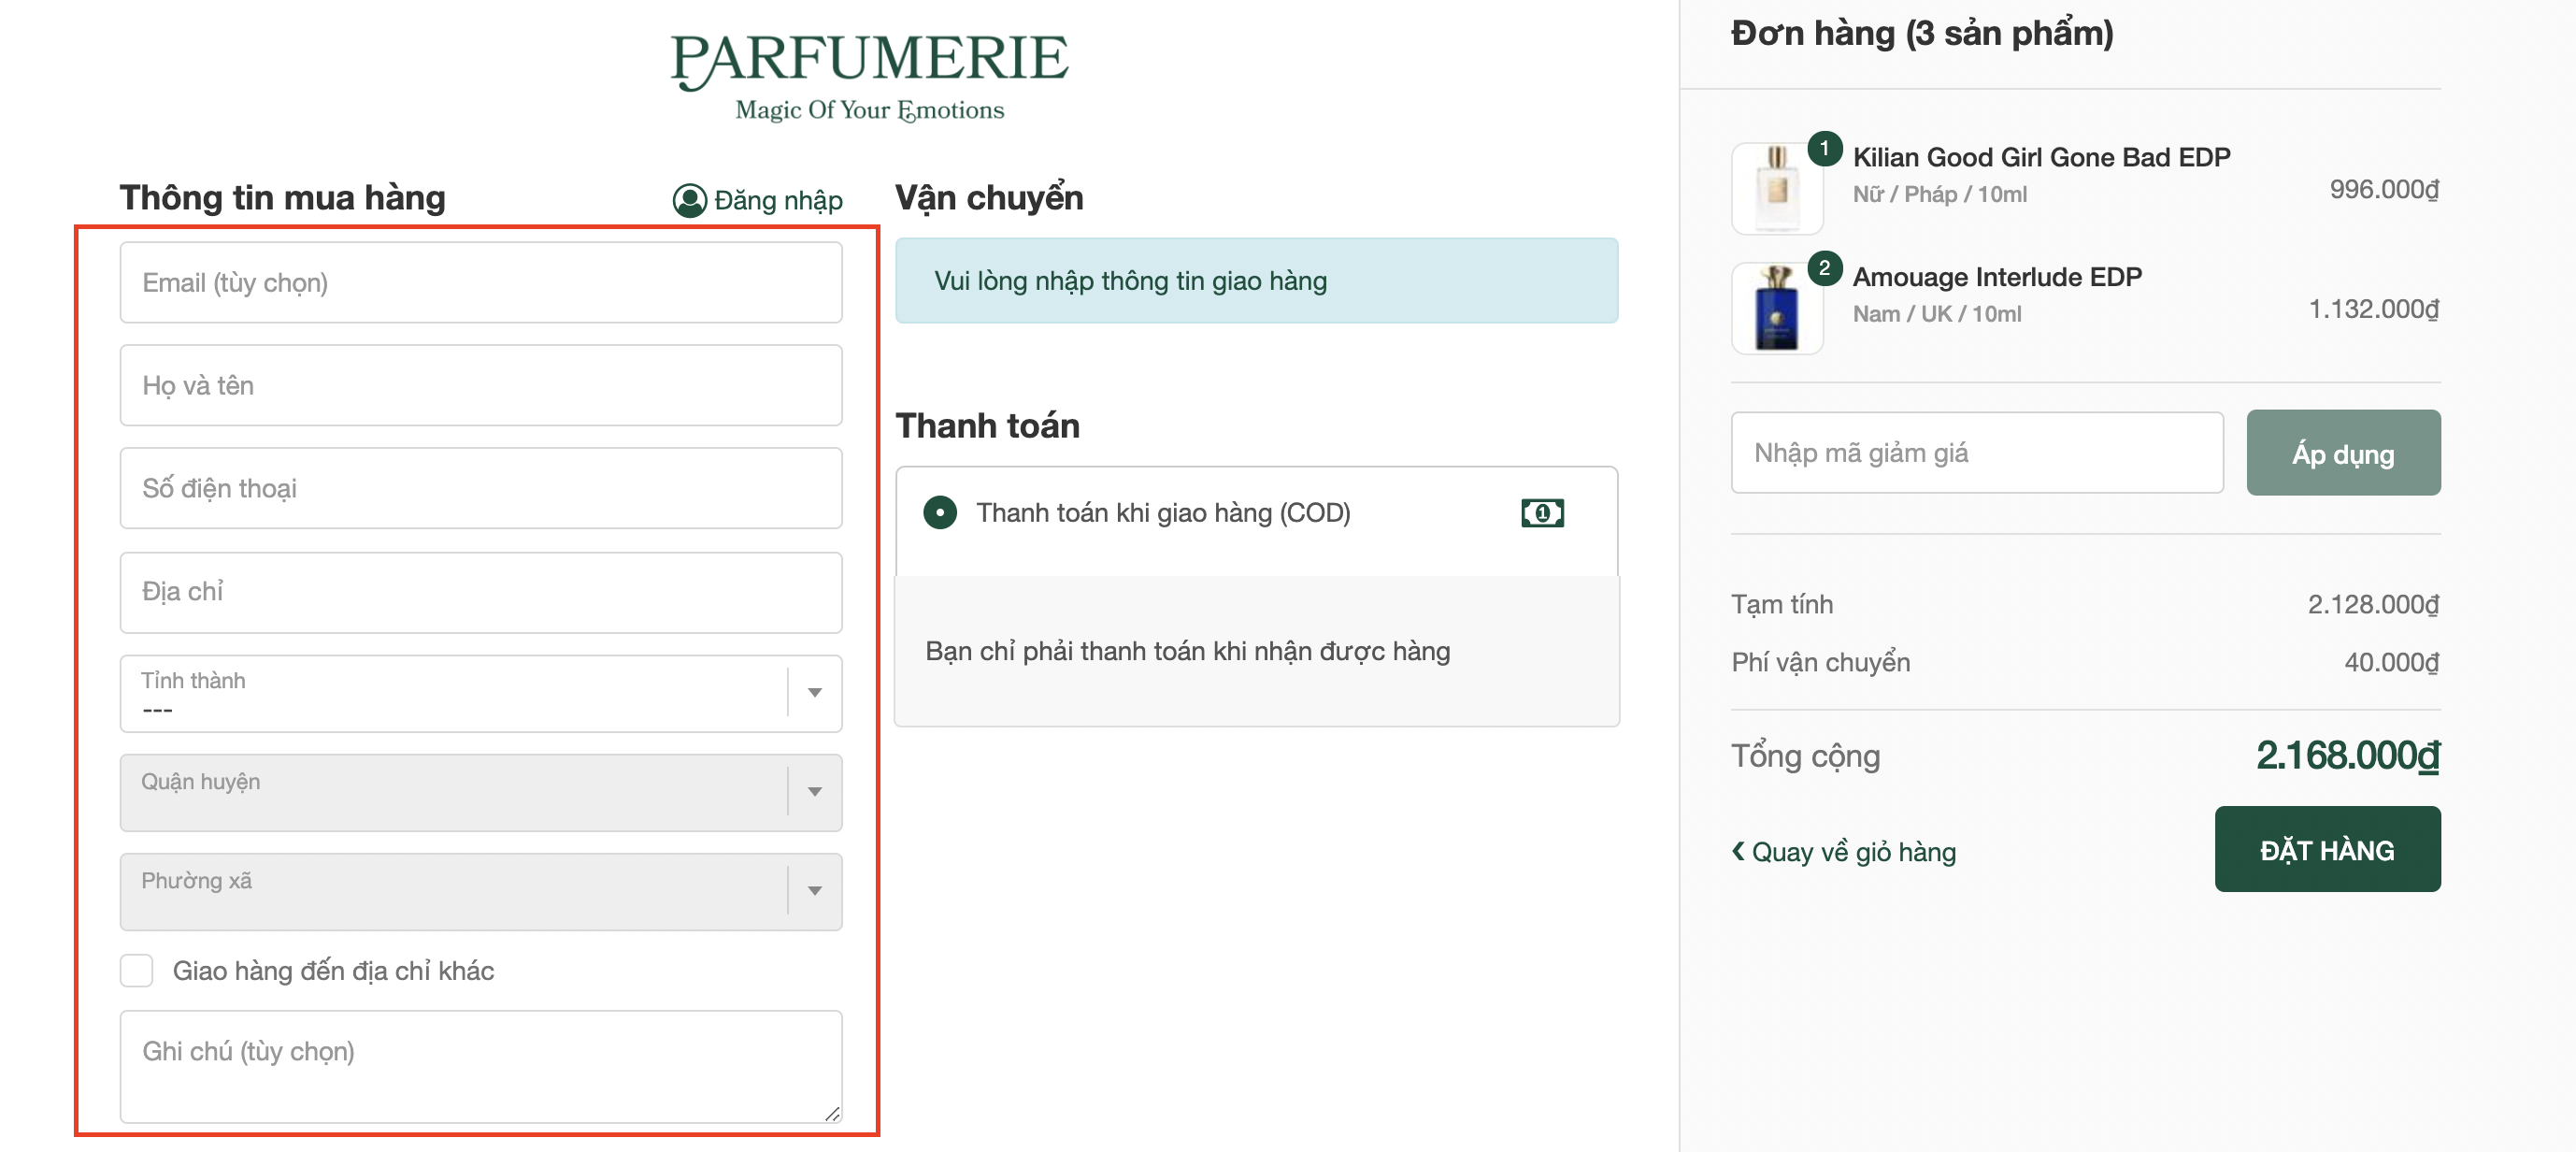Click the back chevron beside Quay về giỏ hàng
Screen dimensions: 2576x1152
1738,851
